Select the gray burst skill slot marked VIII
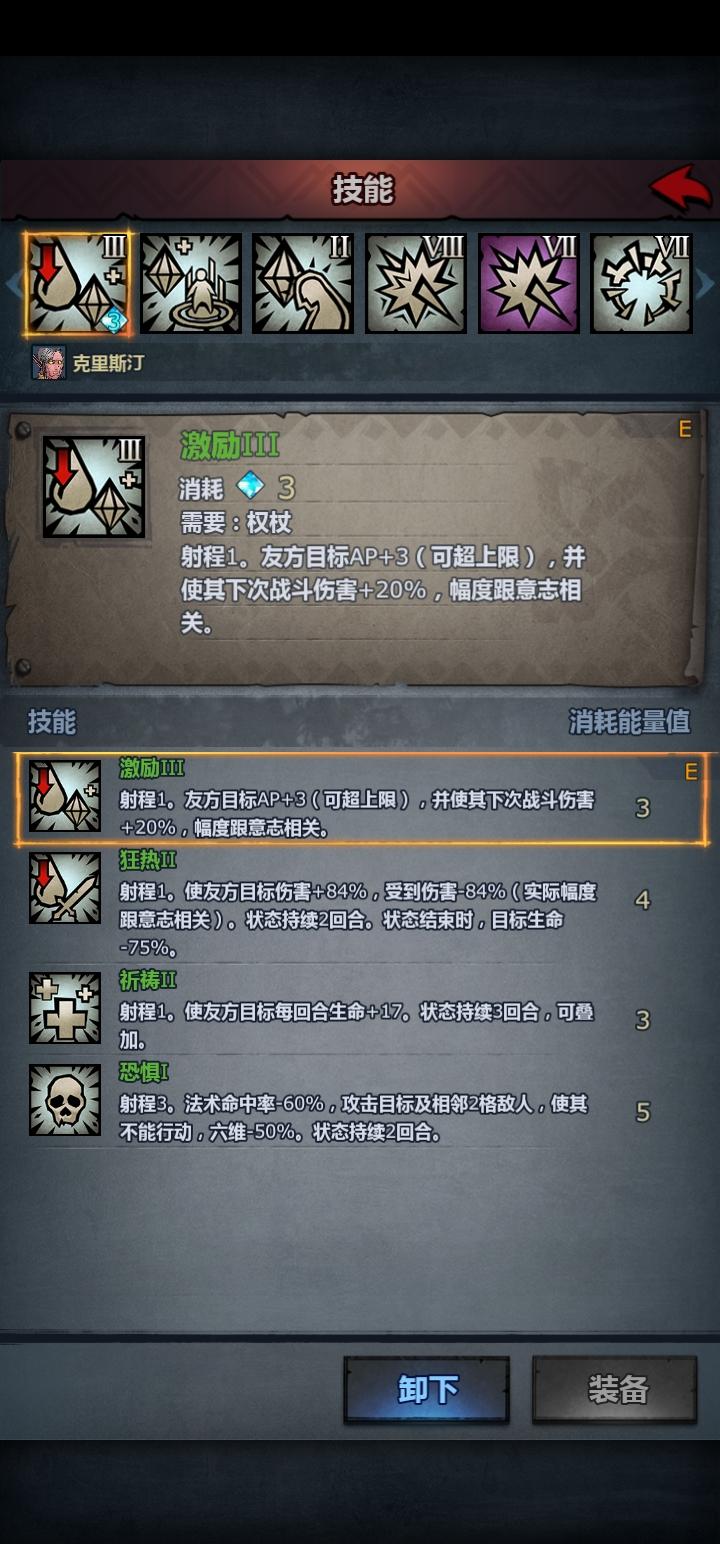The width and height of the screenshot is (720, 1544). (416, 284)
